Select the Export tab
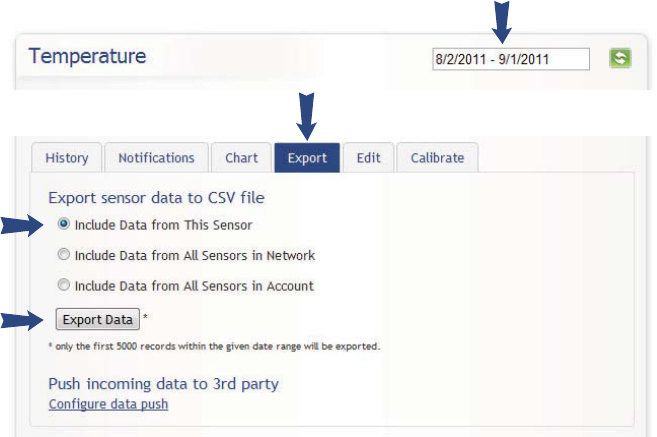 [x=307, y=158]
